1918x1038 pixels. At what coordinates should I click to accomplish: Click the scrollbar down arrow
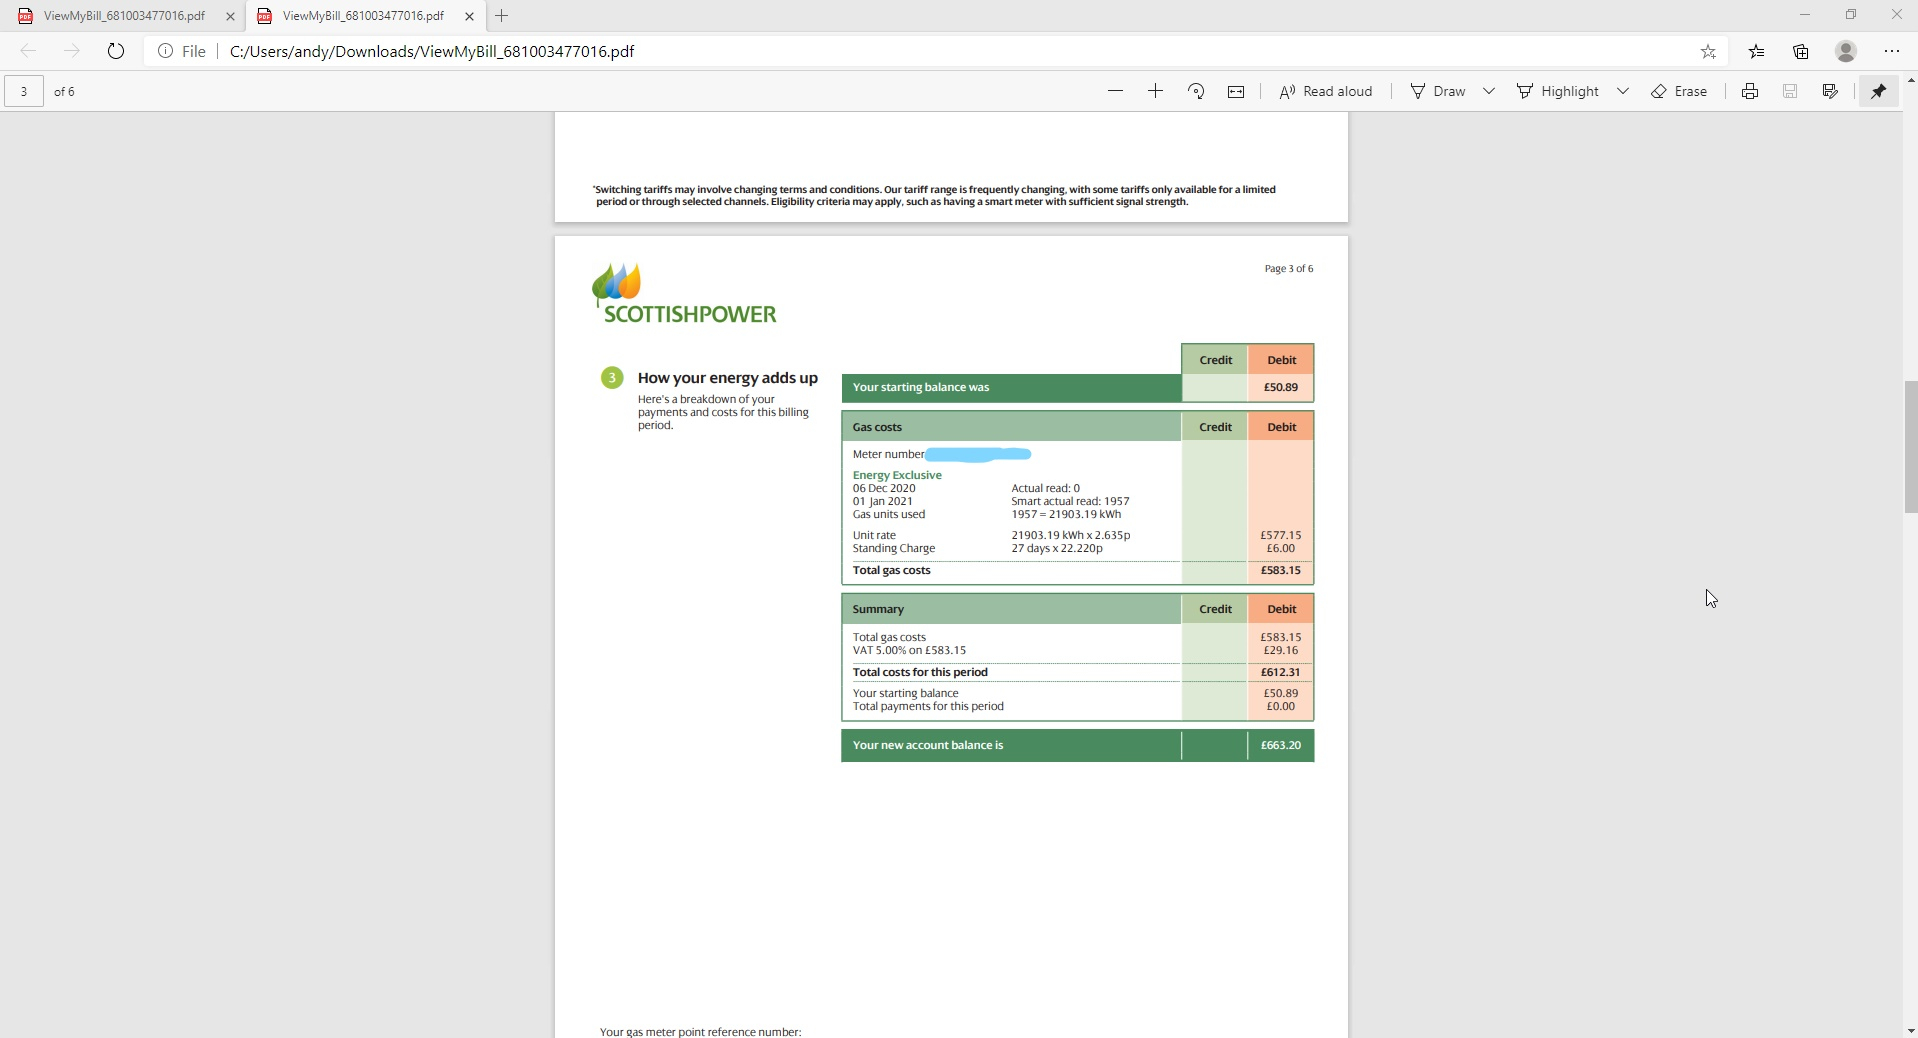pyautogui.click(x=1910, y=1030)
